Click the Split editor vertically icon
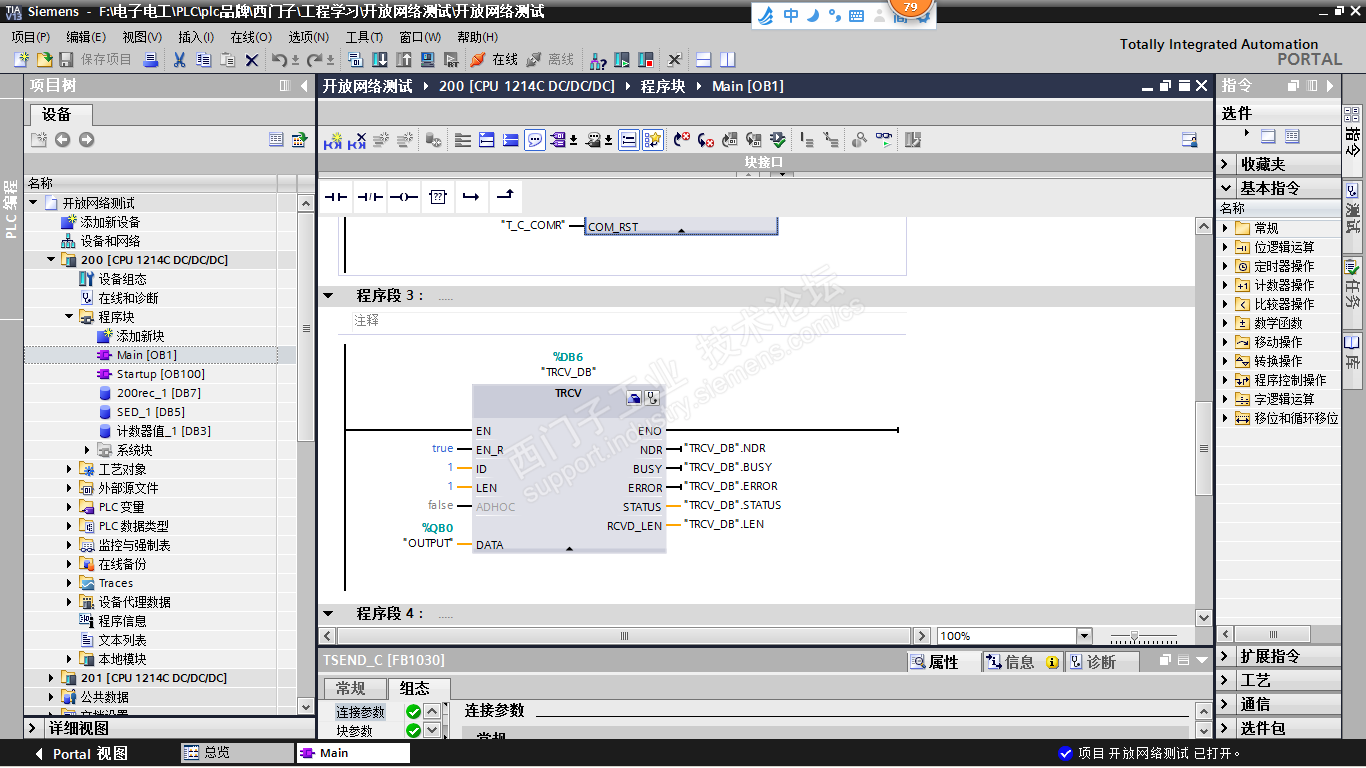The width and height of the screenshot is (1366, 768). [728, 60]
